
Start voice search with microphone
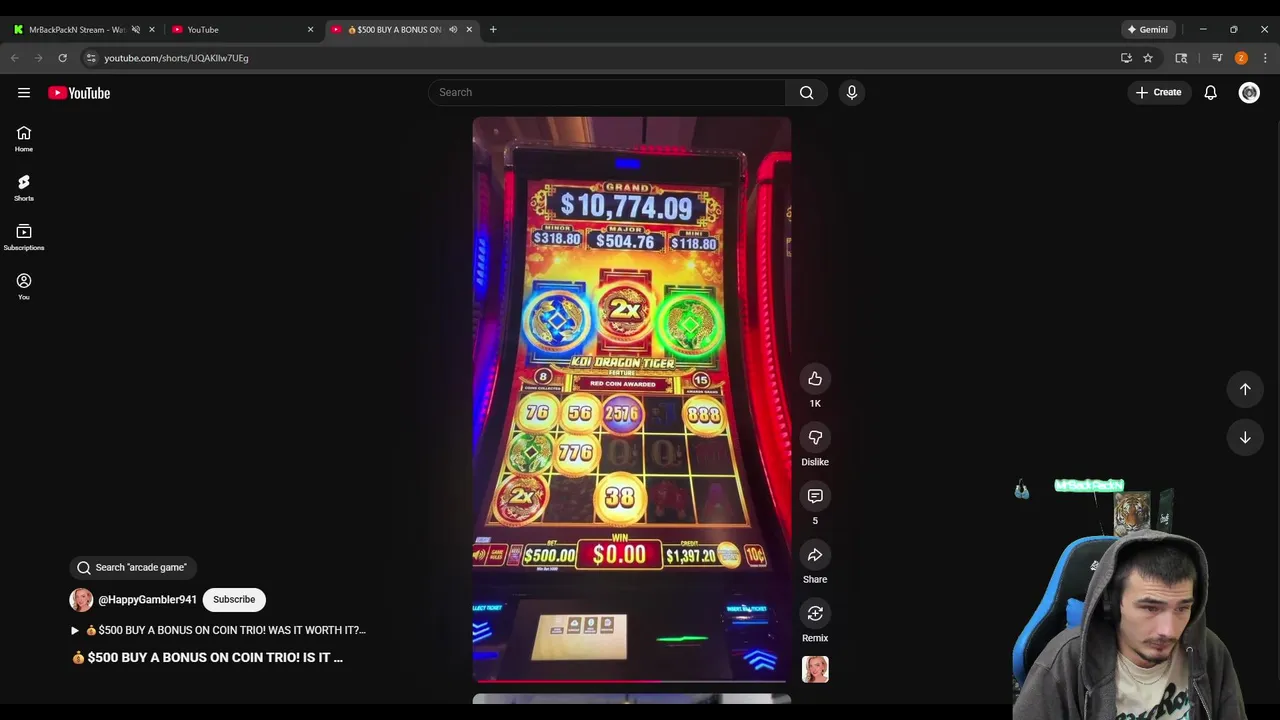(x=852, y=92)
